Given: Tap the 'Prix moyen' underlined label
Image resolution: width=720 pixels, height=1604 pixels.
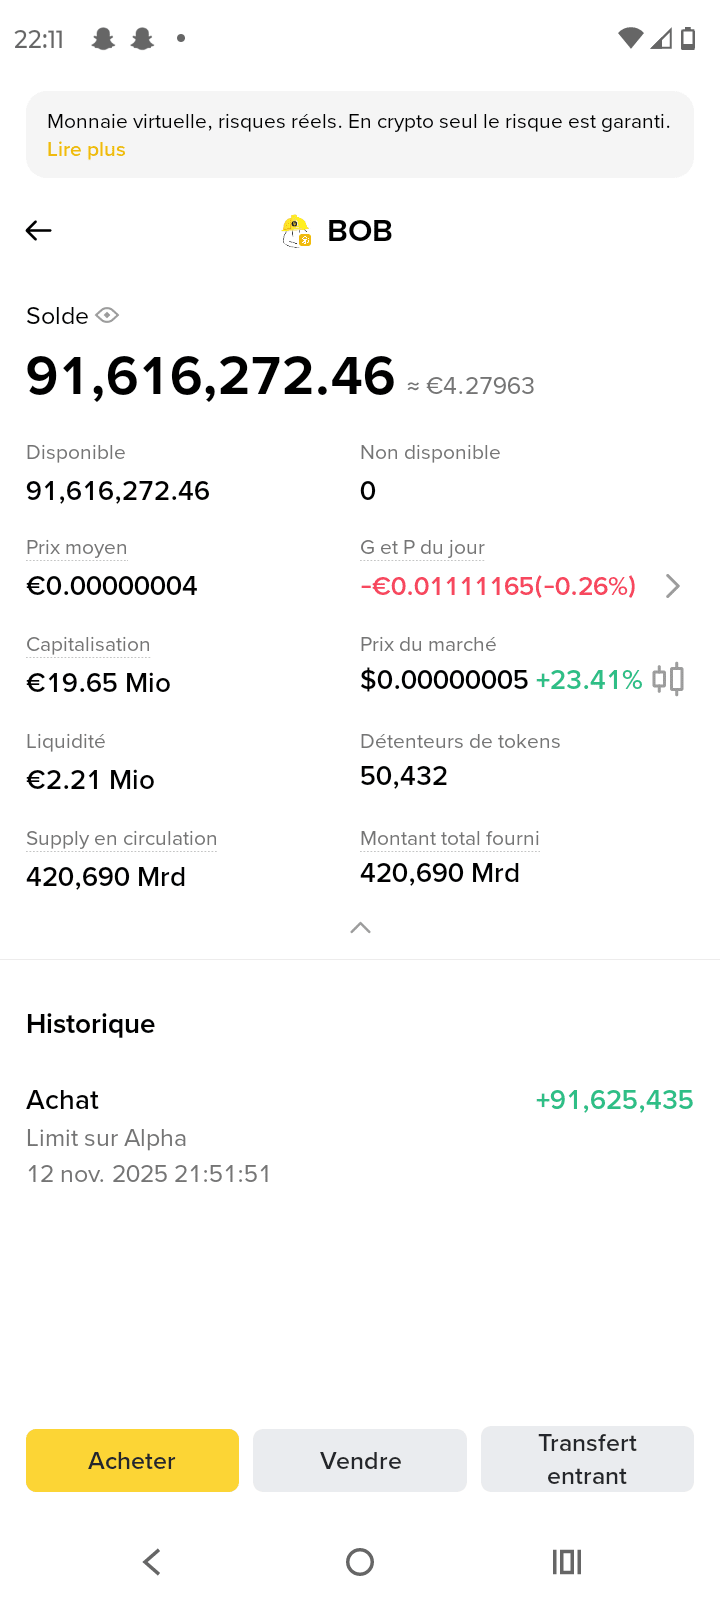Looking at the screenshot, I should pyautogui.click(x=77, y=548).
